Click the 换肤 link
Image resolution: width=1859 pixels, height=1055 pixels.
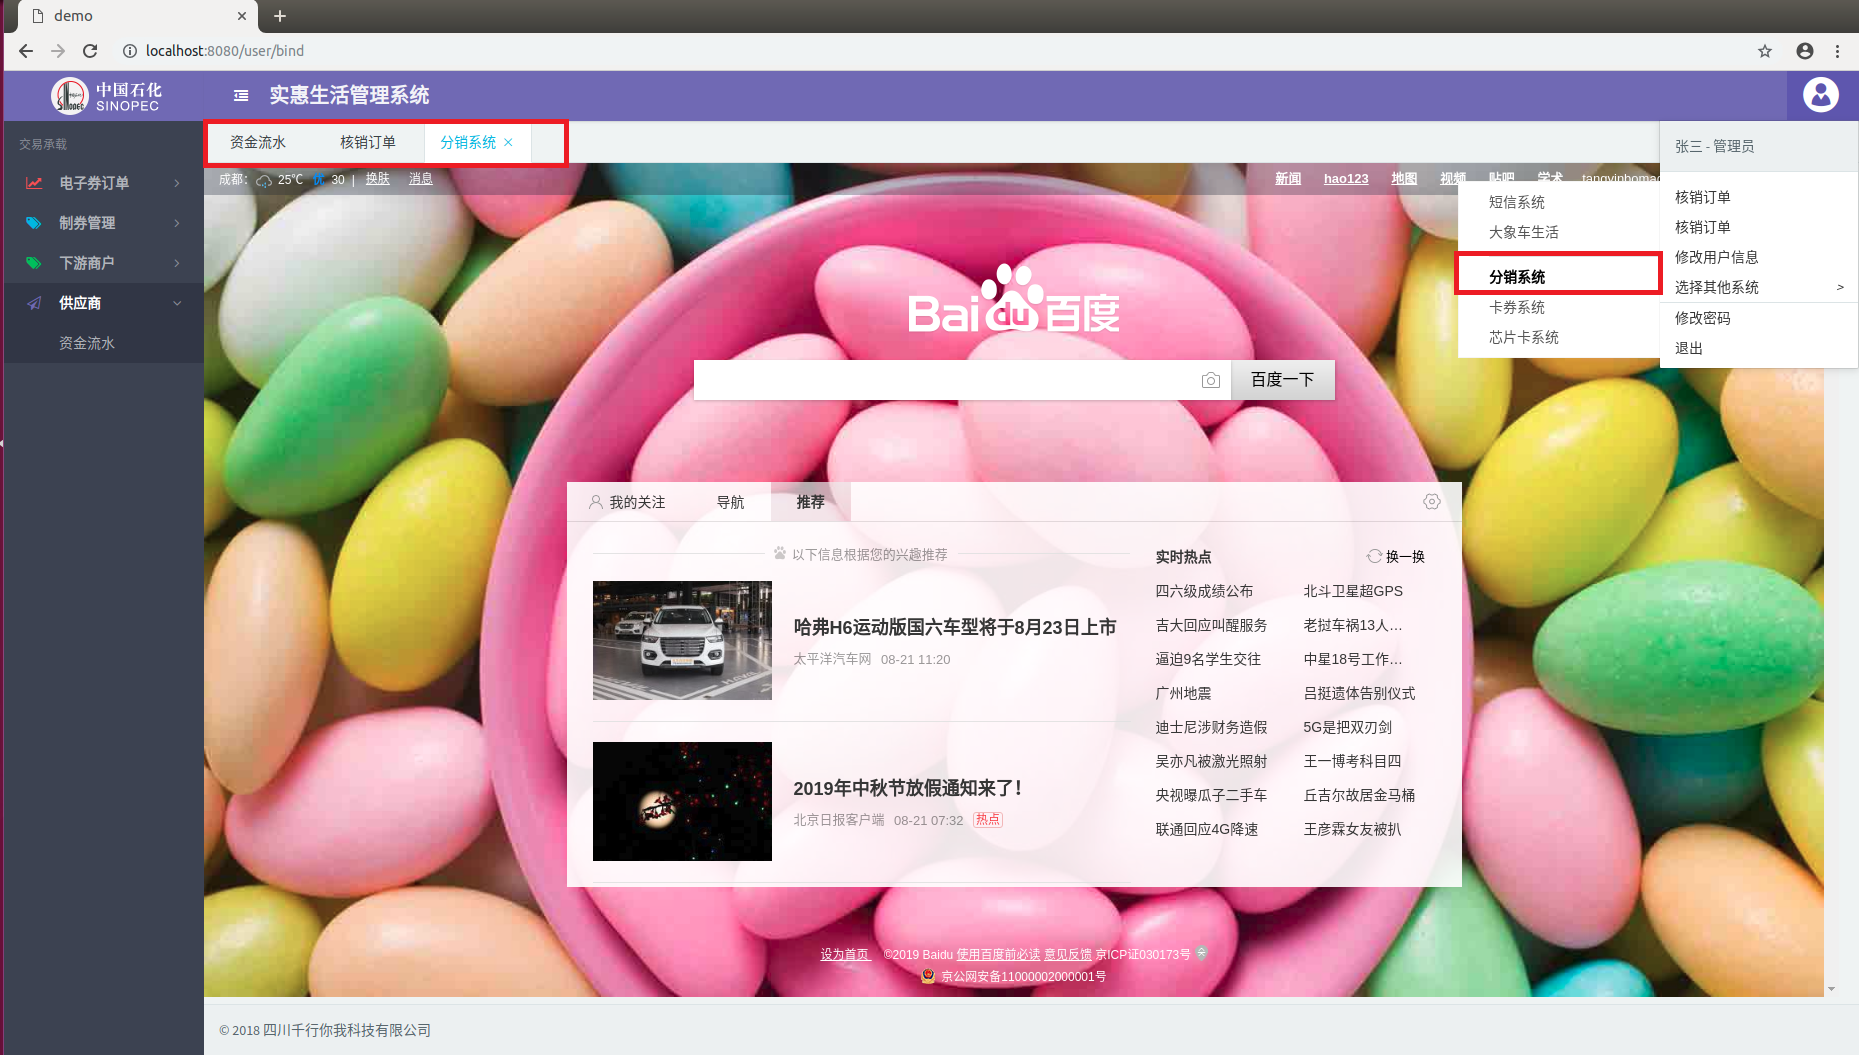pos(377,179)
